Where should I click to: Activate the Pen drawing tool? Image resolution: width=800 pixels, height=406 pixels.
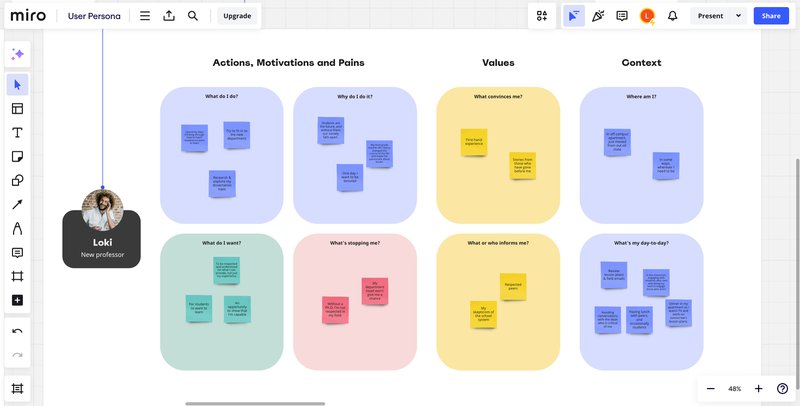tap(18, 229)
